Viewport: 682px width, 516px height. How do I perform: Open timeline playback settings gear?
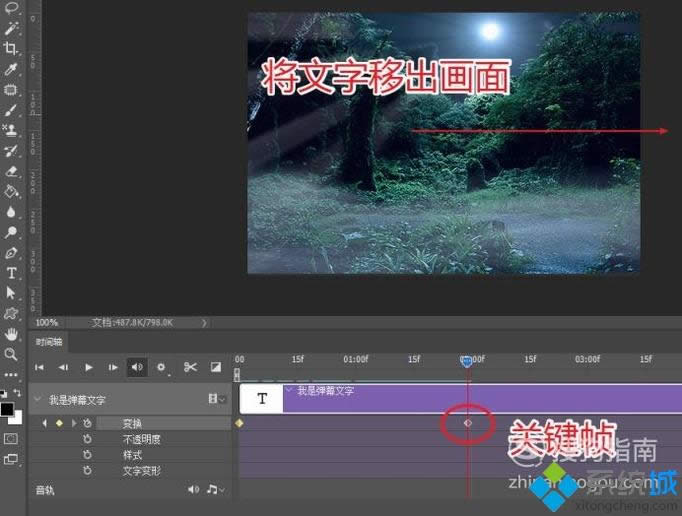click(161, 367)
